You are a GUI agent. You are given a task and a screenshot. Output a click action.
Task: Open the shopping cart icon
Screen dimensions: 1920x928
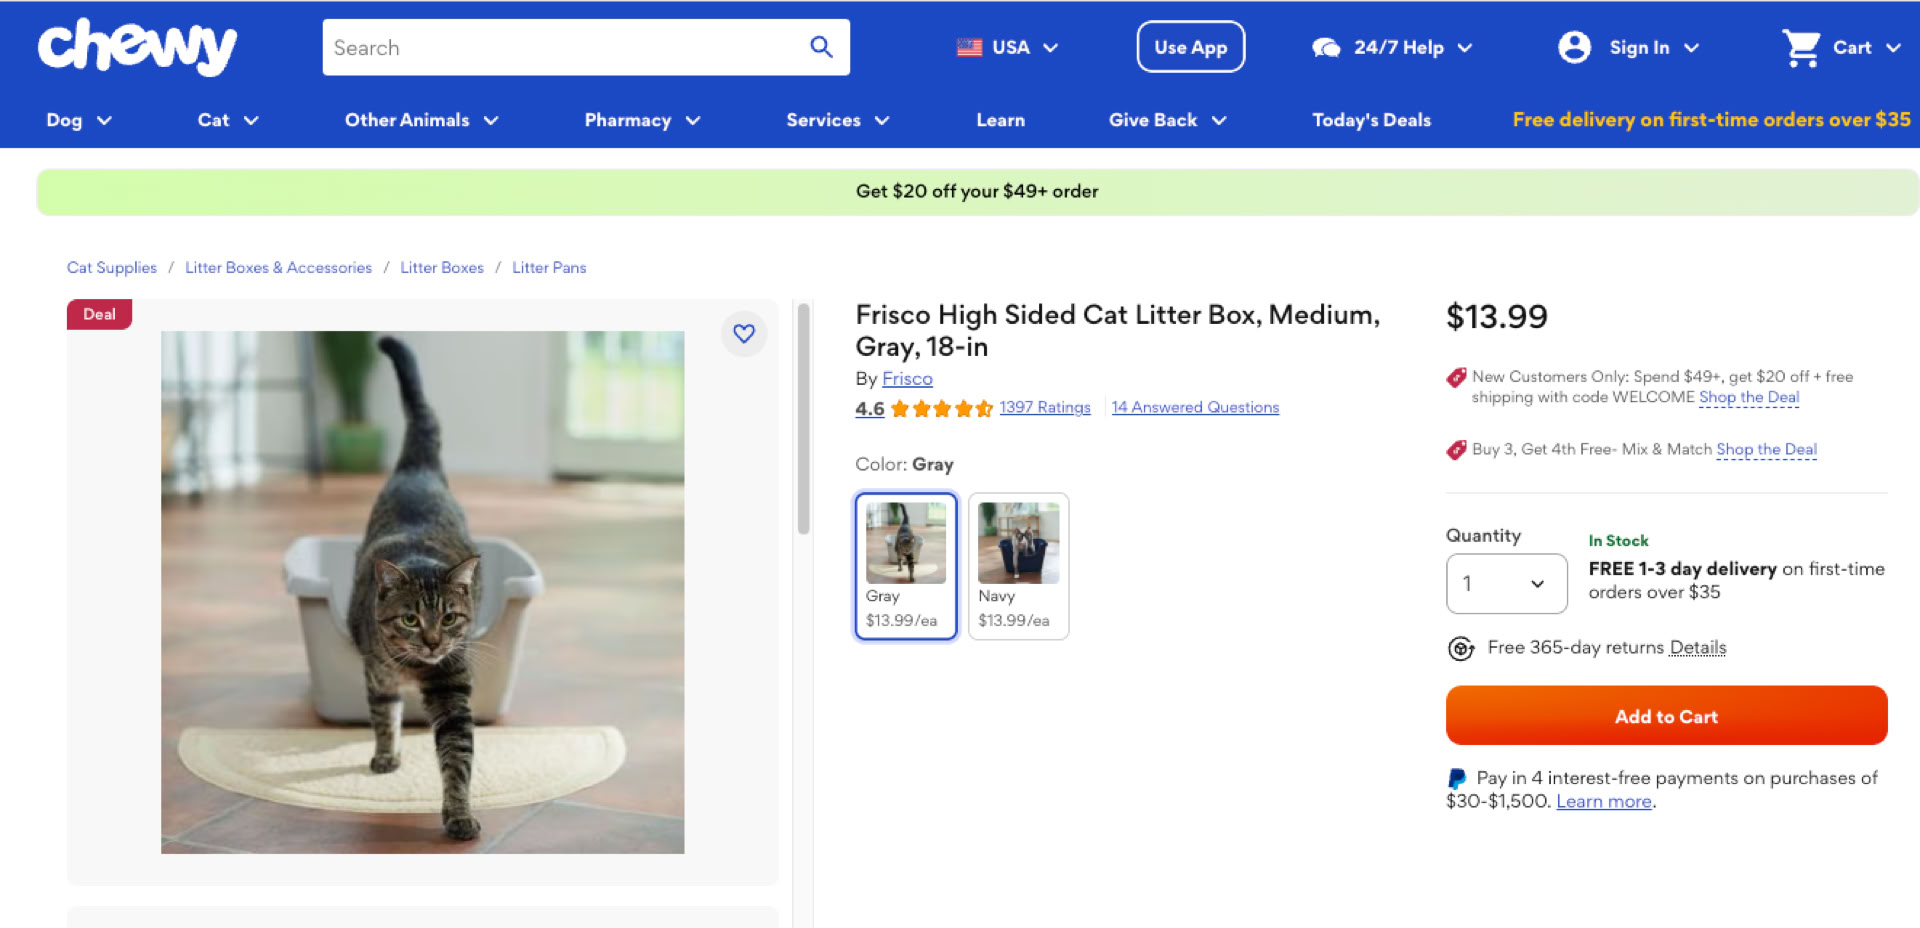tap(1801, 47)
